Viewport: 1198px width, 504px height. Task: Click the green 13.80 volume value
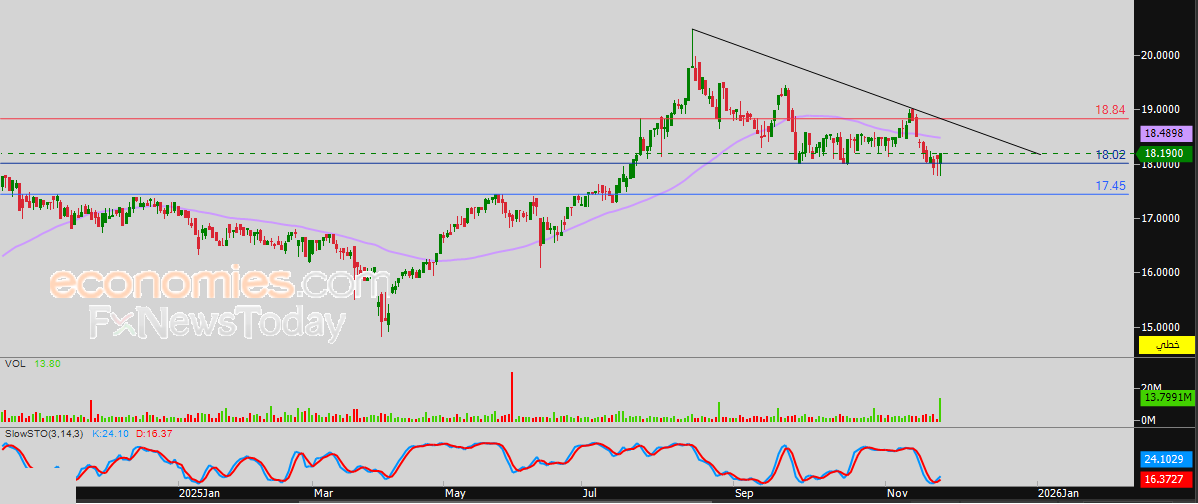(x=48, y=364)
